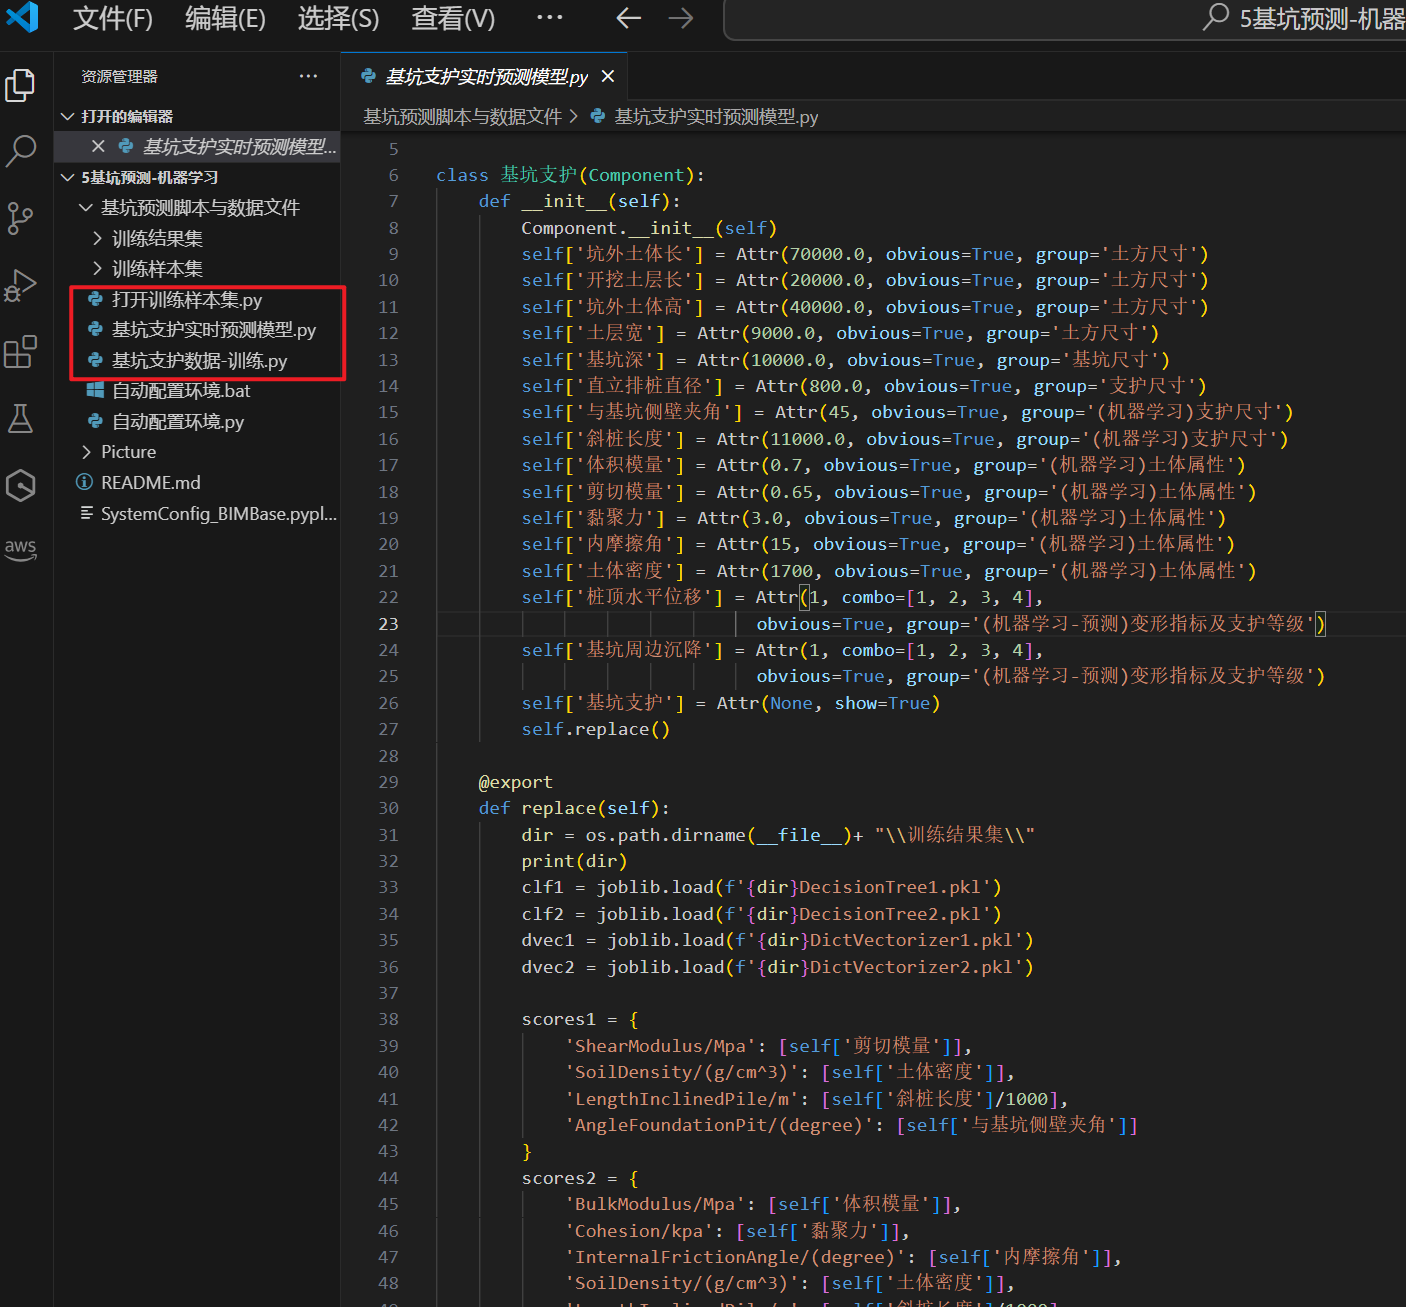Close the 基坑支护实时预测模型.py editor tab
The height and width of the screenshot is (1307, 1406).
(607, 77)
